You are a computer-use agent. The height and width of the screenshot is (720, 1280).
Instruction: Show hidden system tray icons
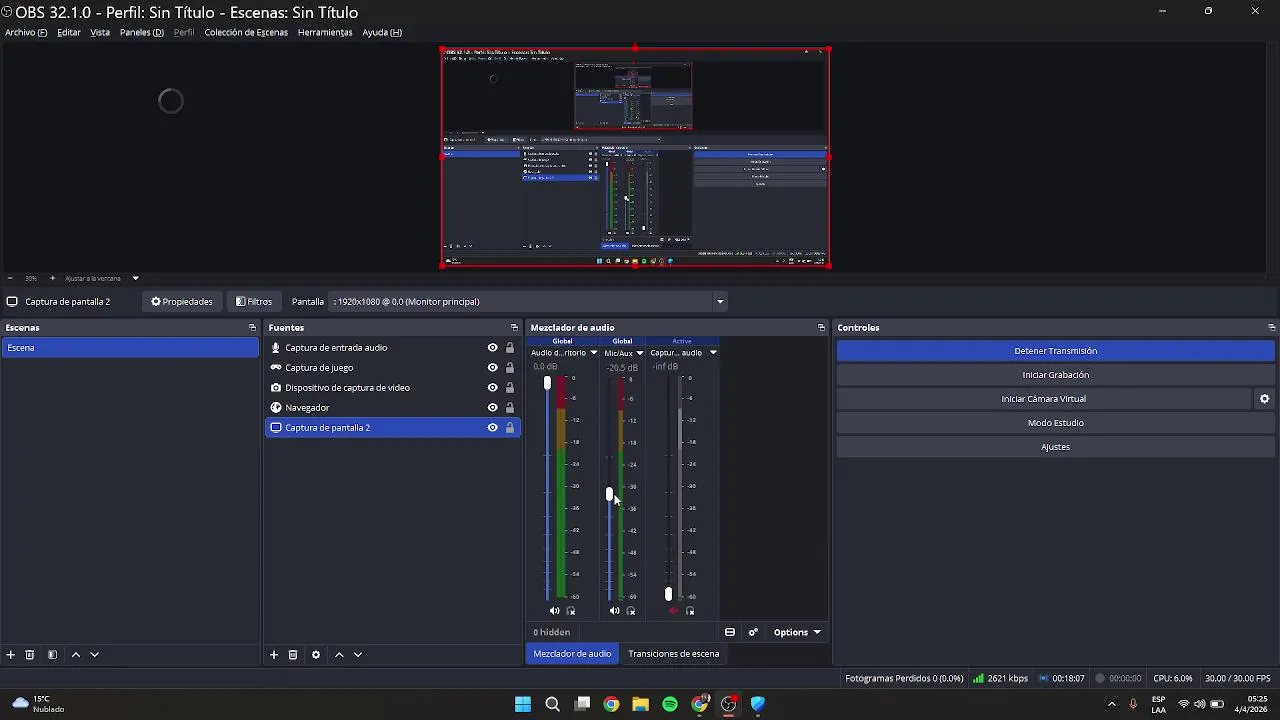point(1111,704)
